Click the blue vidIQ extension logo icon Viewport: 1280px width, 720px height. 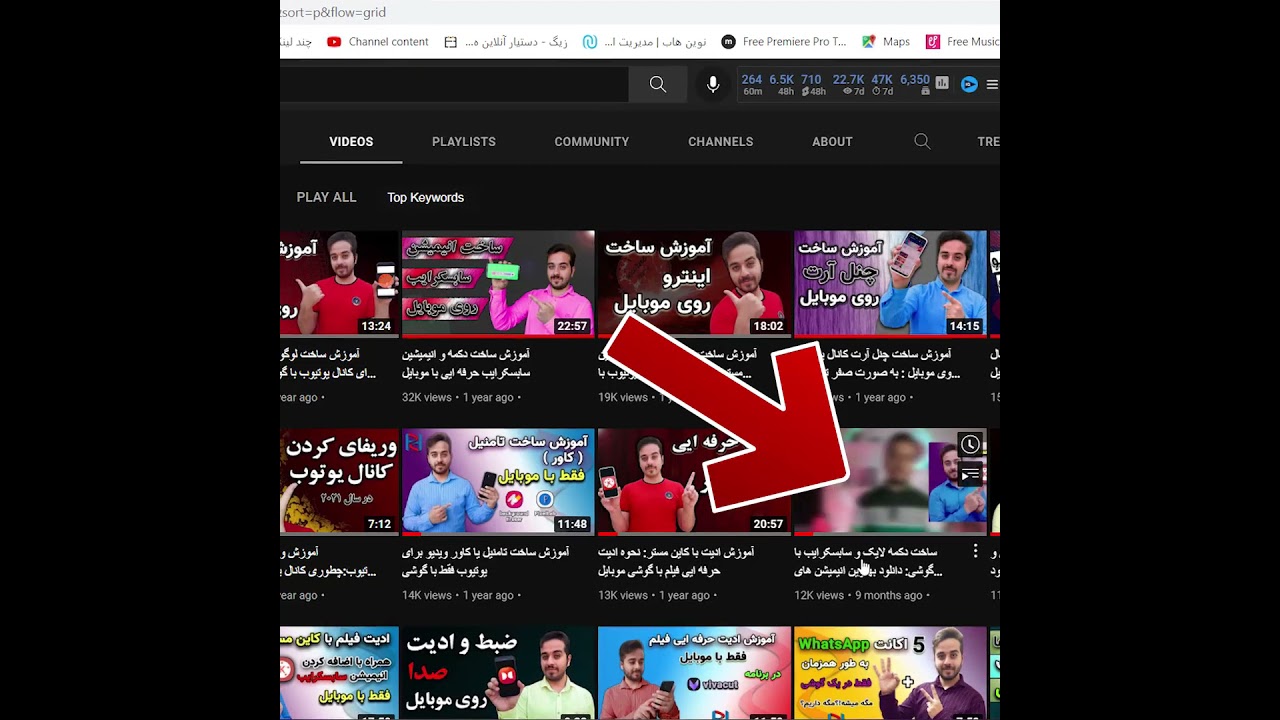(968, 84)
